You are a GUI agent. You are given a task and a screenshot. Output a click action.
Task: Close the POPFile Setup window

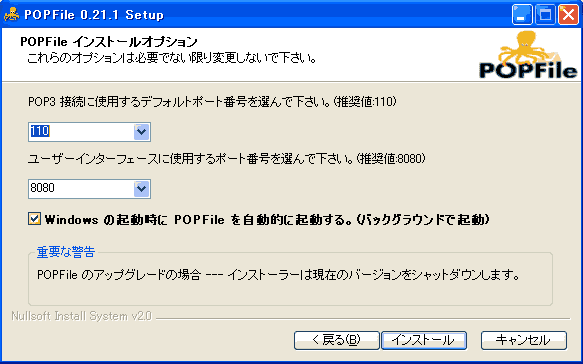click(x=568, y=15)
